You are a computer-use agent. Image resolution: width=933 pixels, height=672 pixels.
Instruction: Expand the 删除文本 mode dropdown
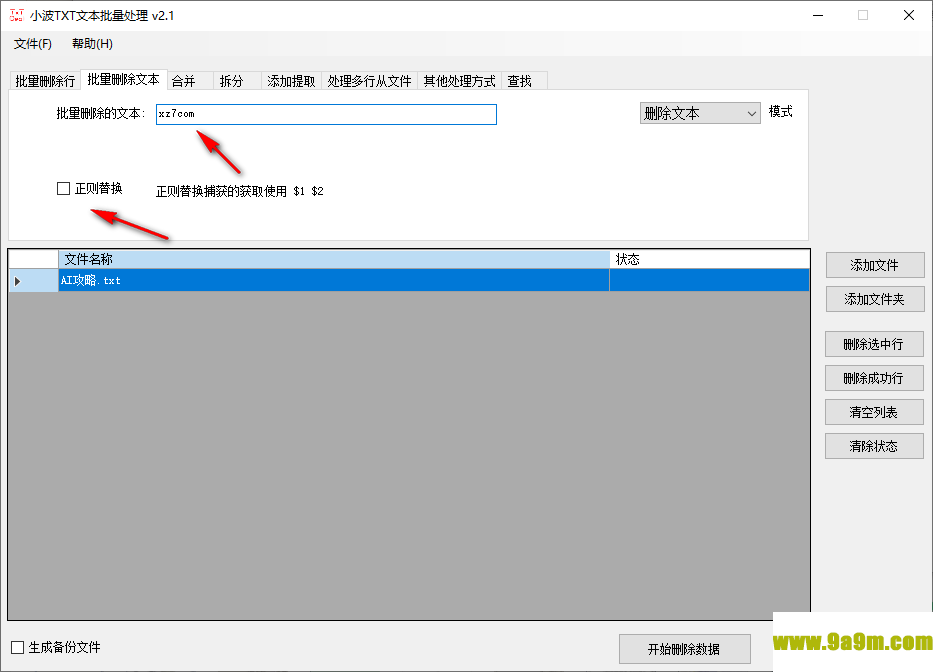coord(700,113)
